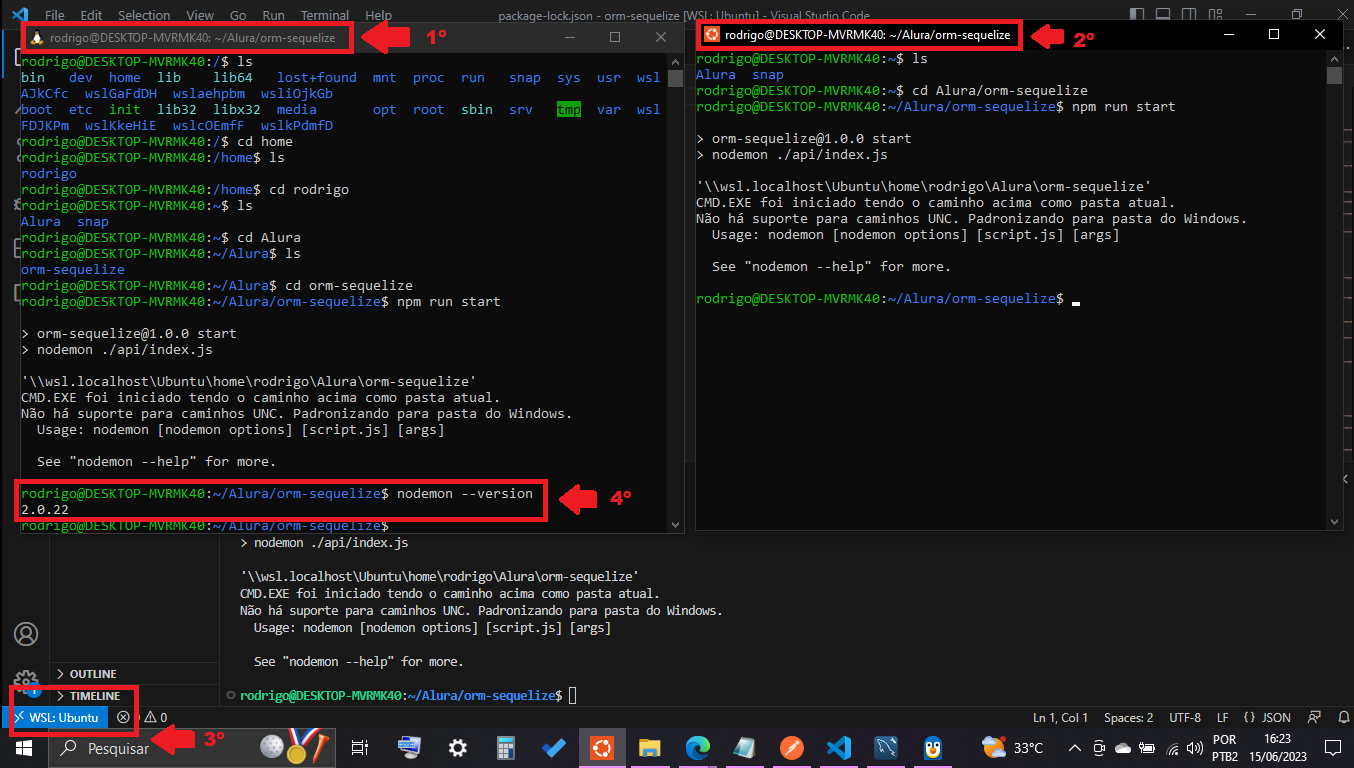Focus the VS Code integrated terminal prompt

click(572, 695)
